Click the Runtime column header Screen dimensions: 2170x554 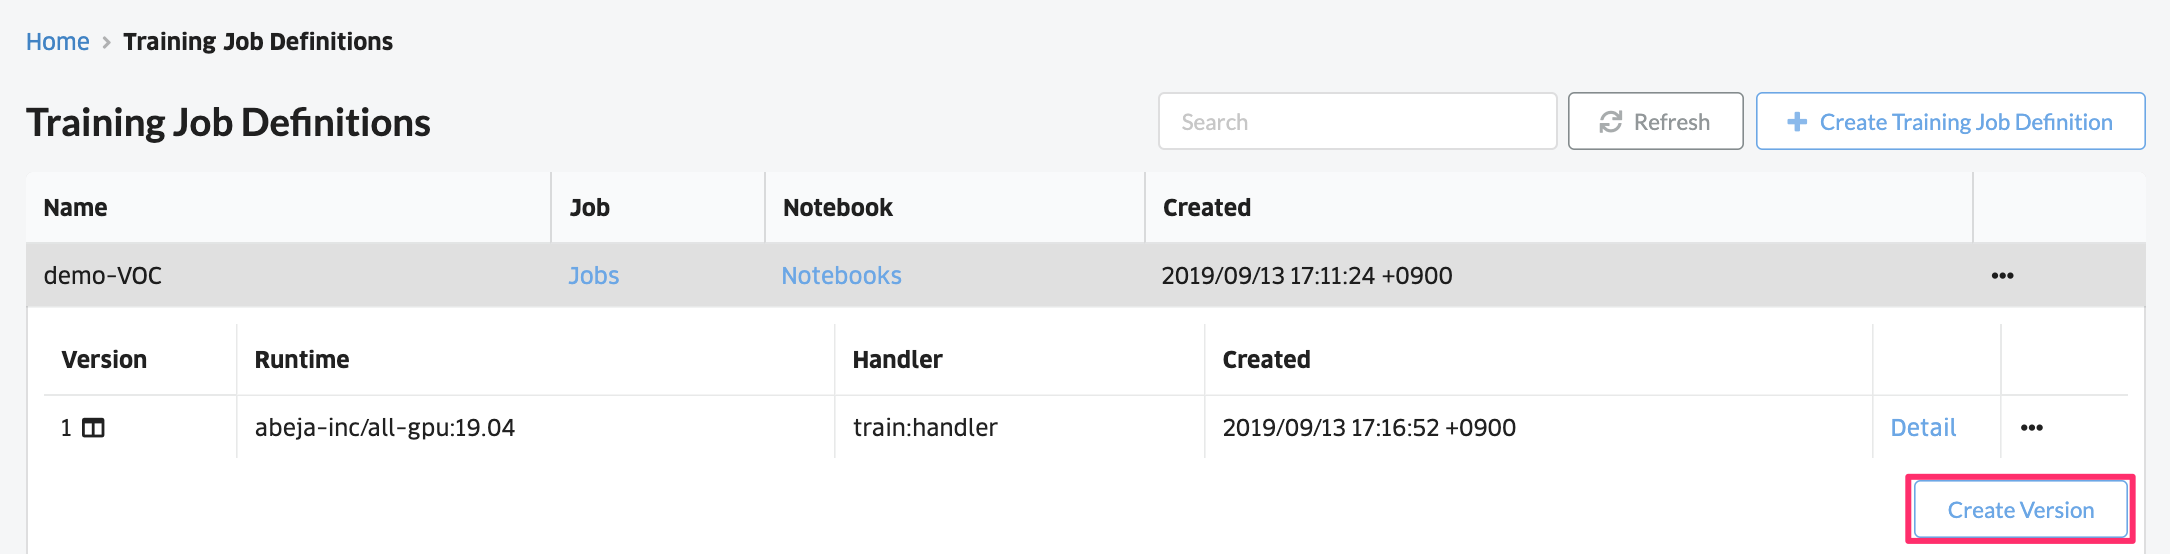point(302,360)
